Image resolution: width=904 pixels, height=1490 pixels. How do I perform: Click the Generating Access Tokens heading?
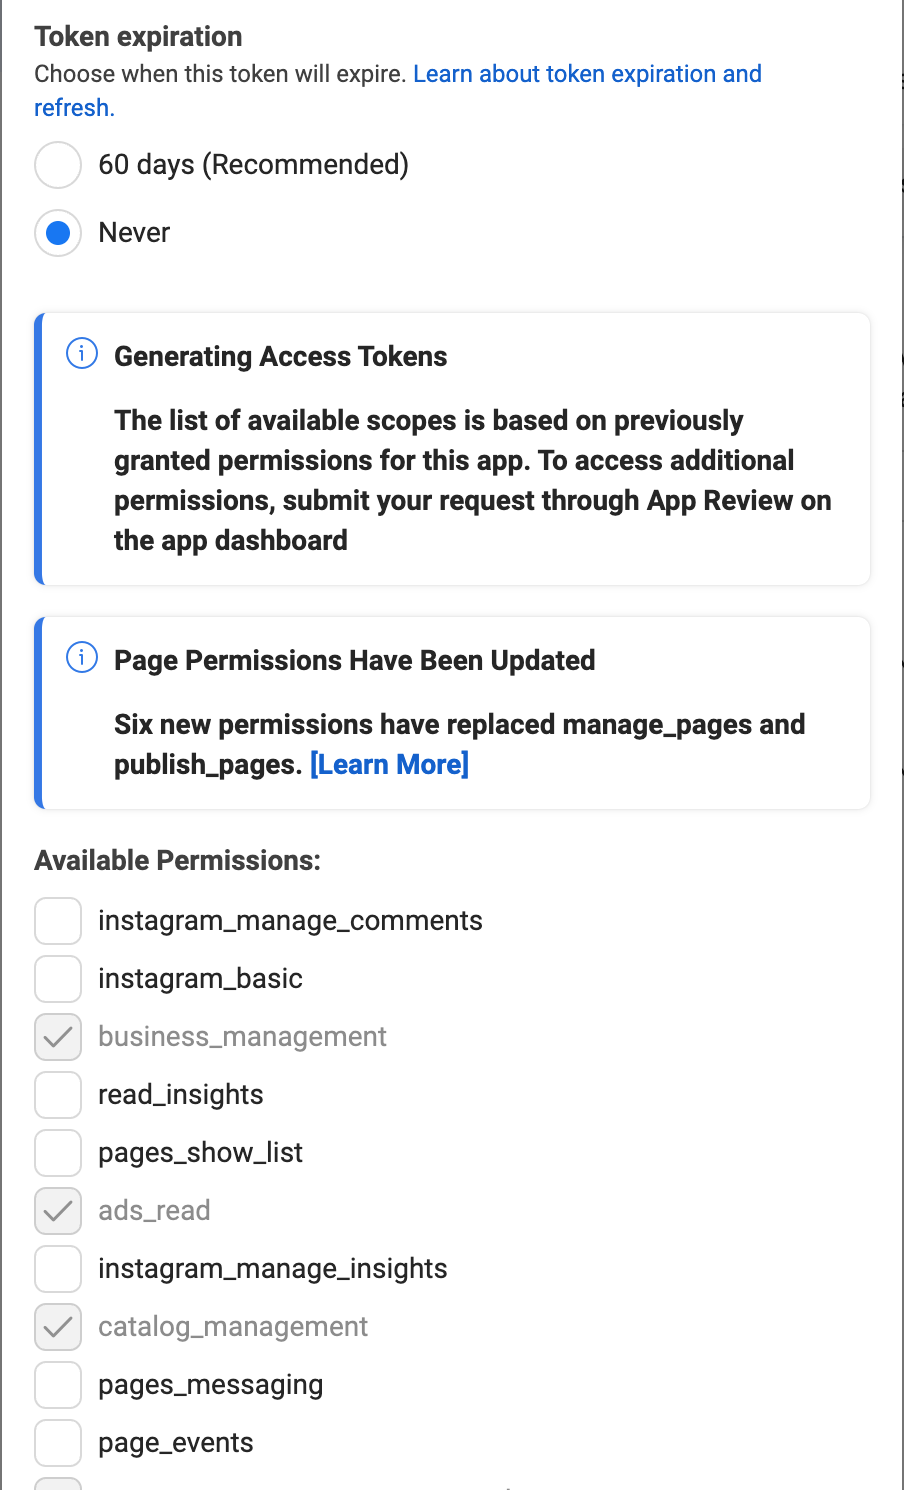(x=280, y=357)
